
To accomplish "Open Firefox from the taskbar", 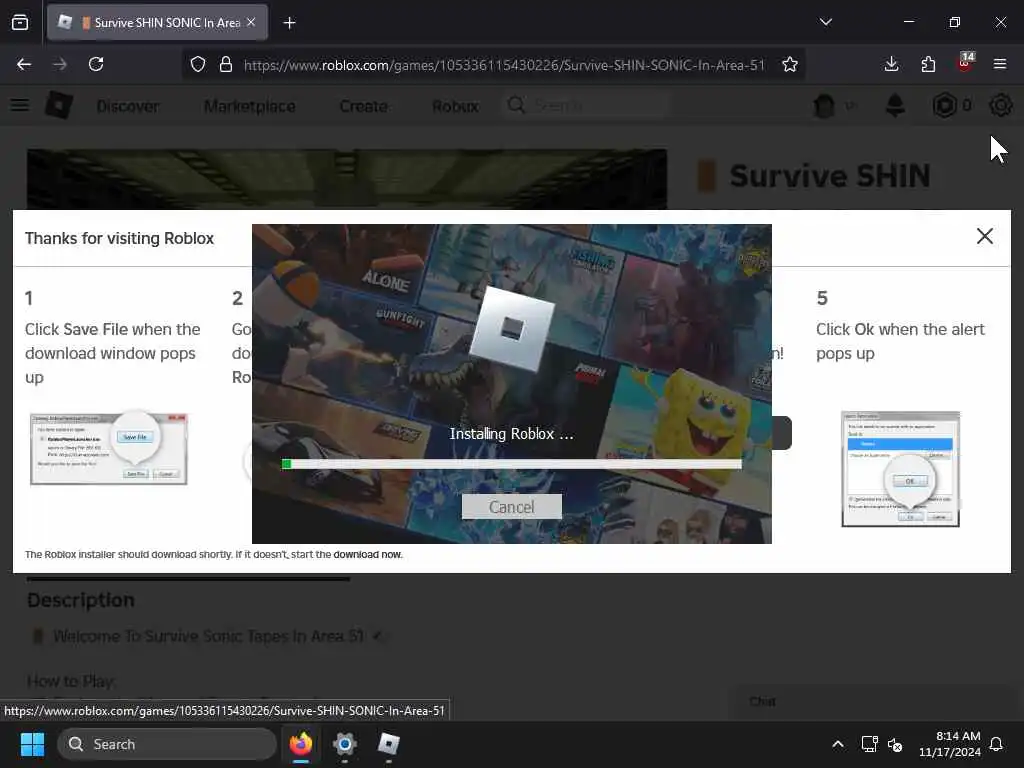I will [x=301, y=744].
